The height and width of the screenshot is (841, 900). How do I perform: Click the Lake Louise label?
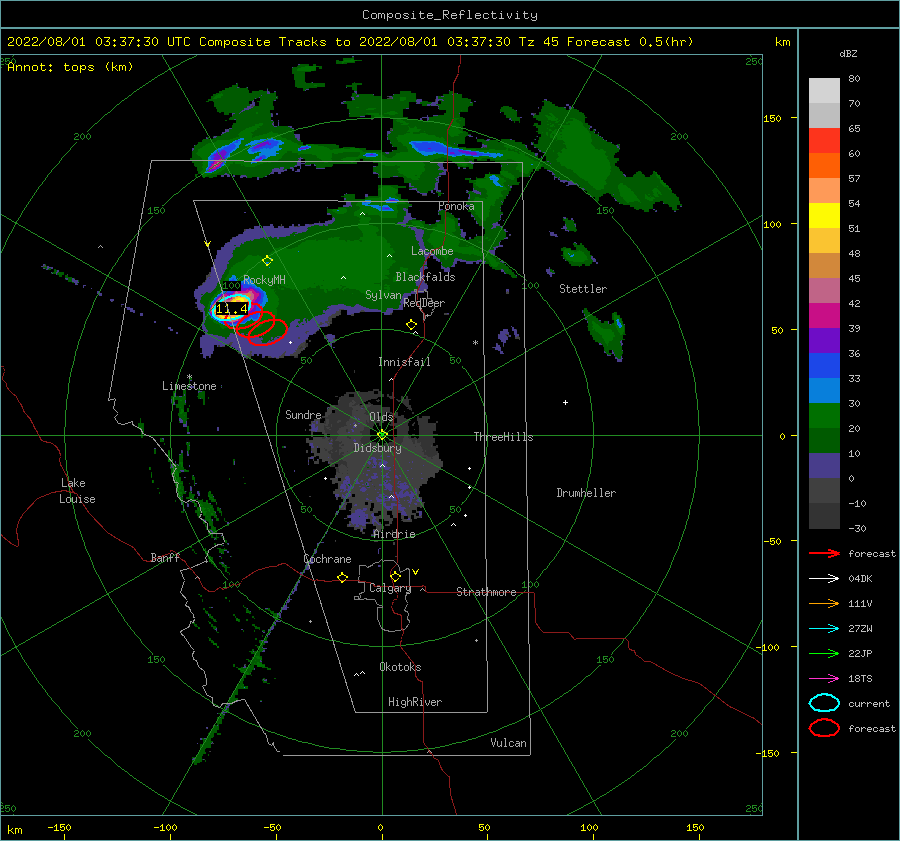point(77,491)
